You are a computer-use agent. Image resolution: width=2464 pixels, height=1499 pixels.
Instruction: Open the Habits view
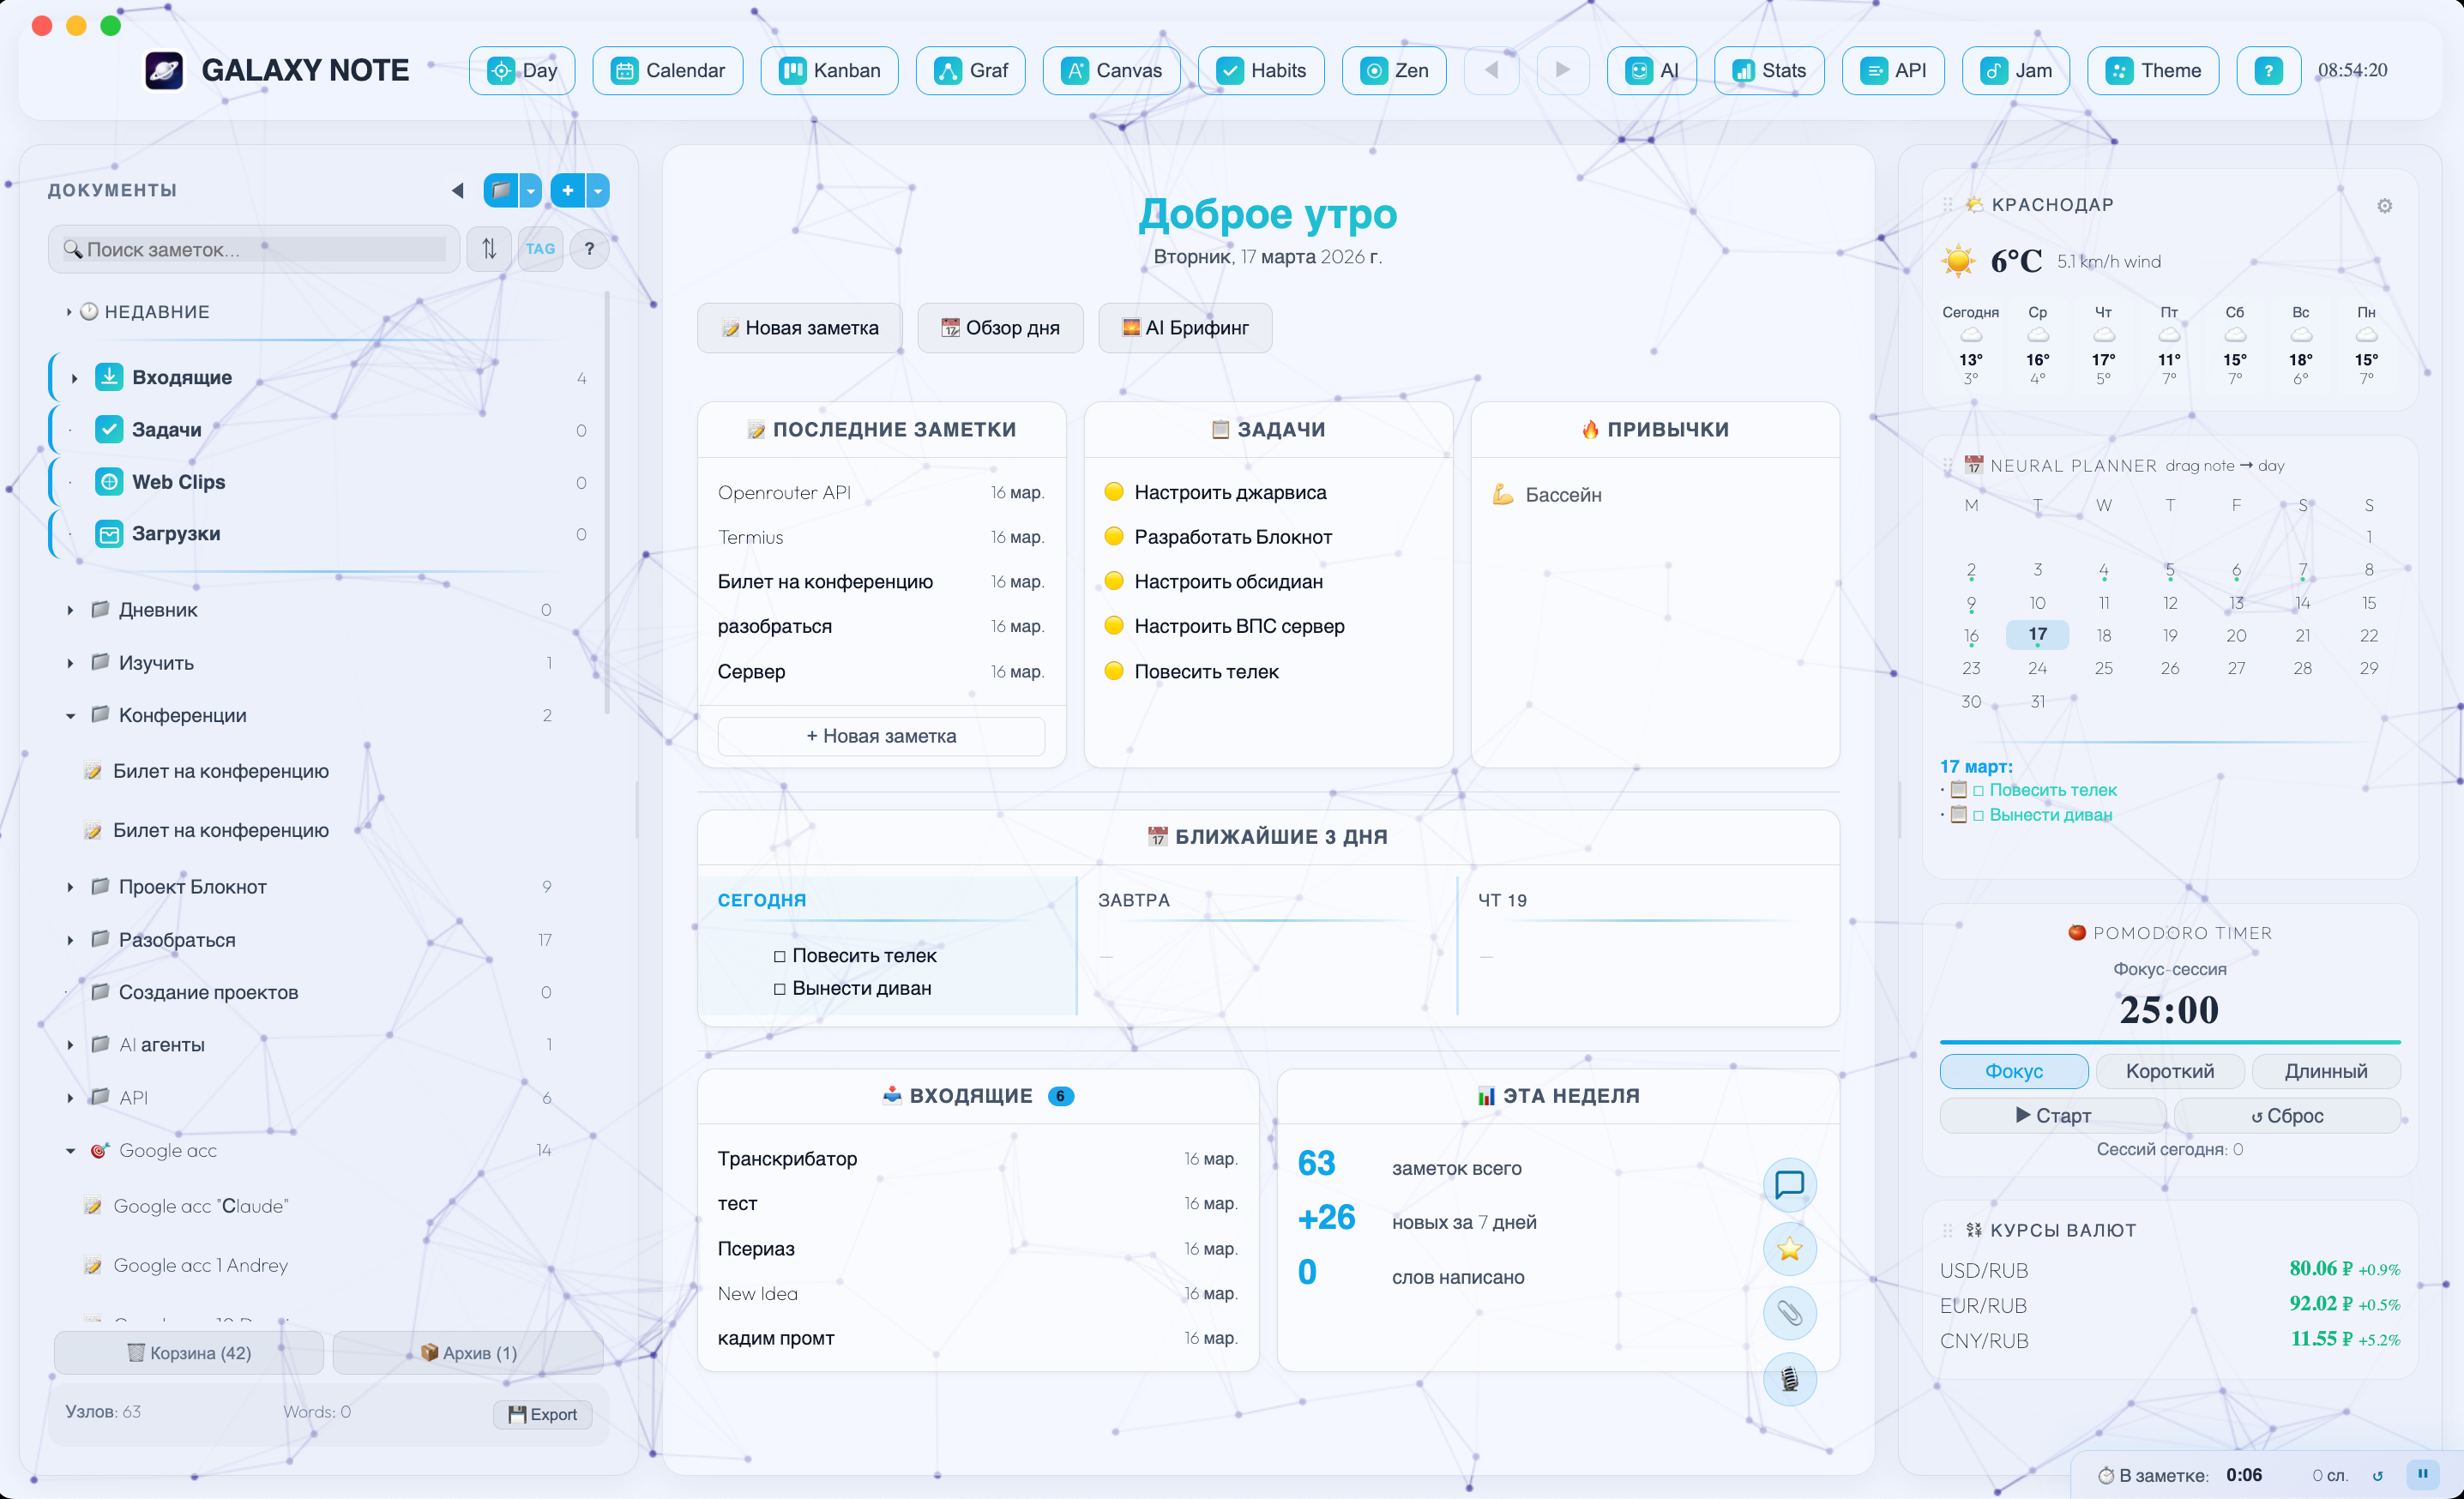(x=1260, y=70)
